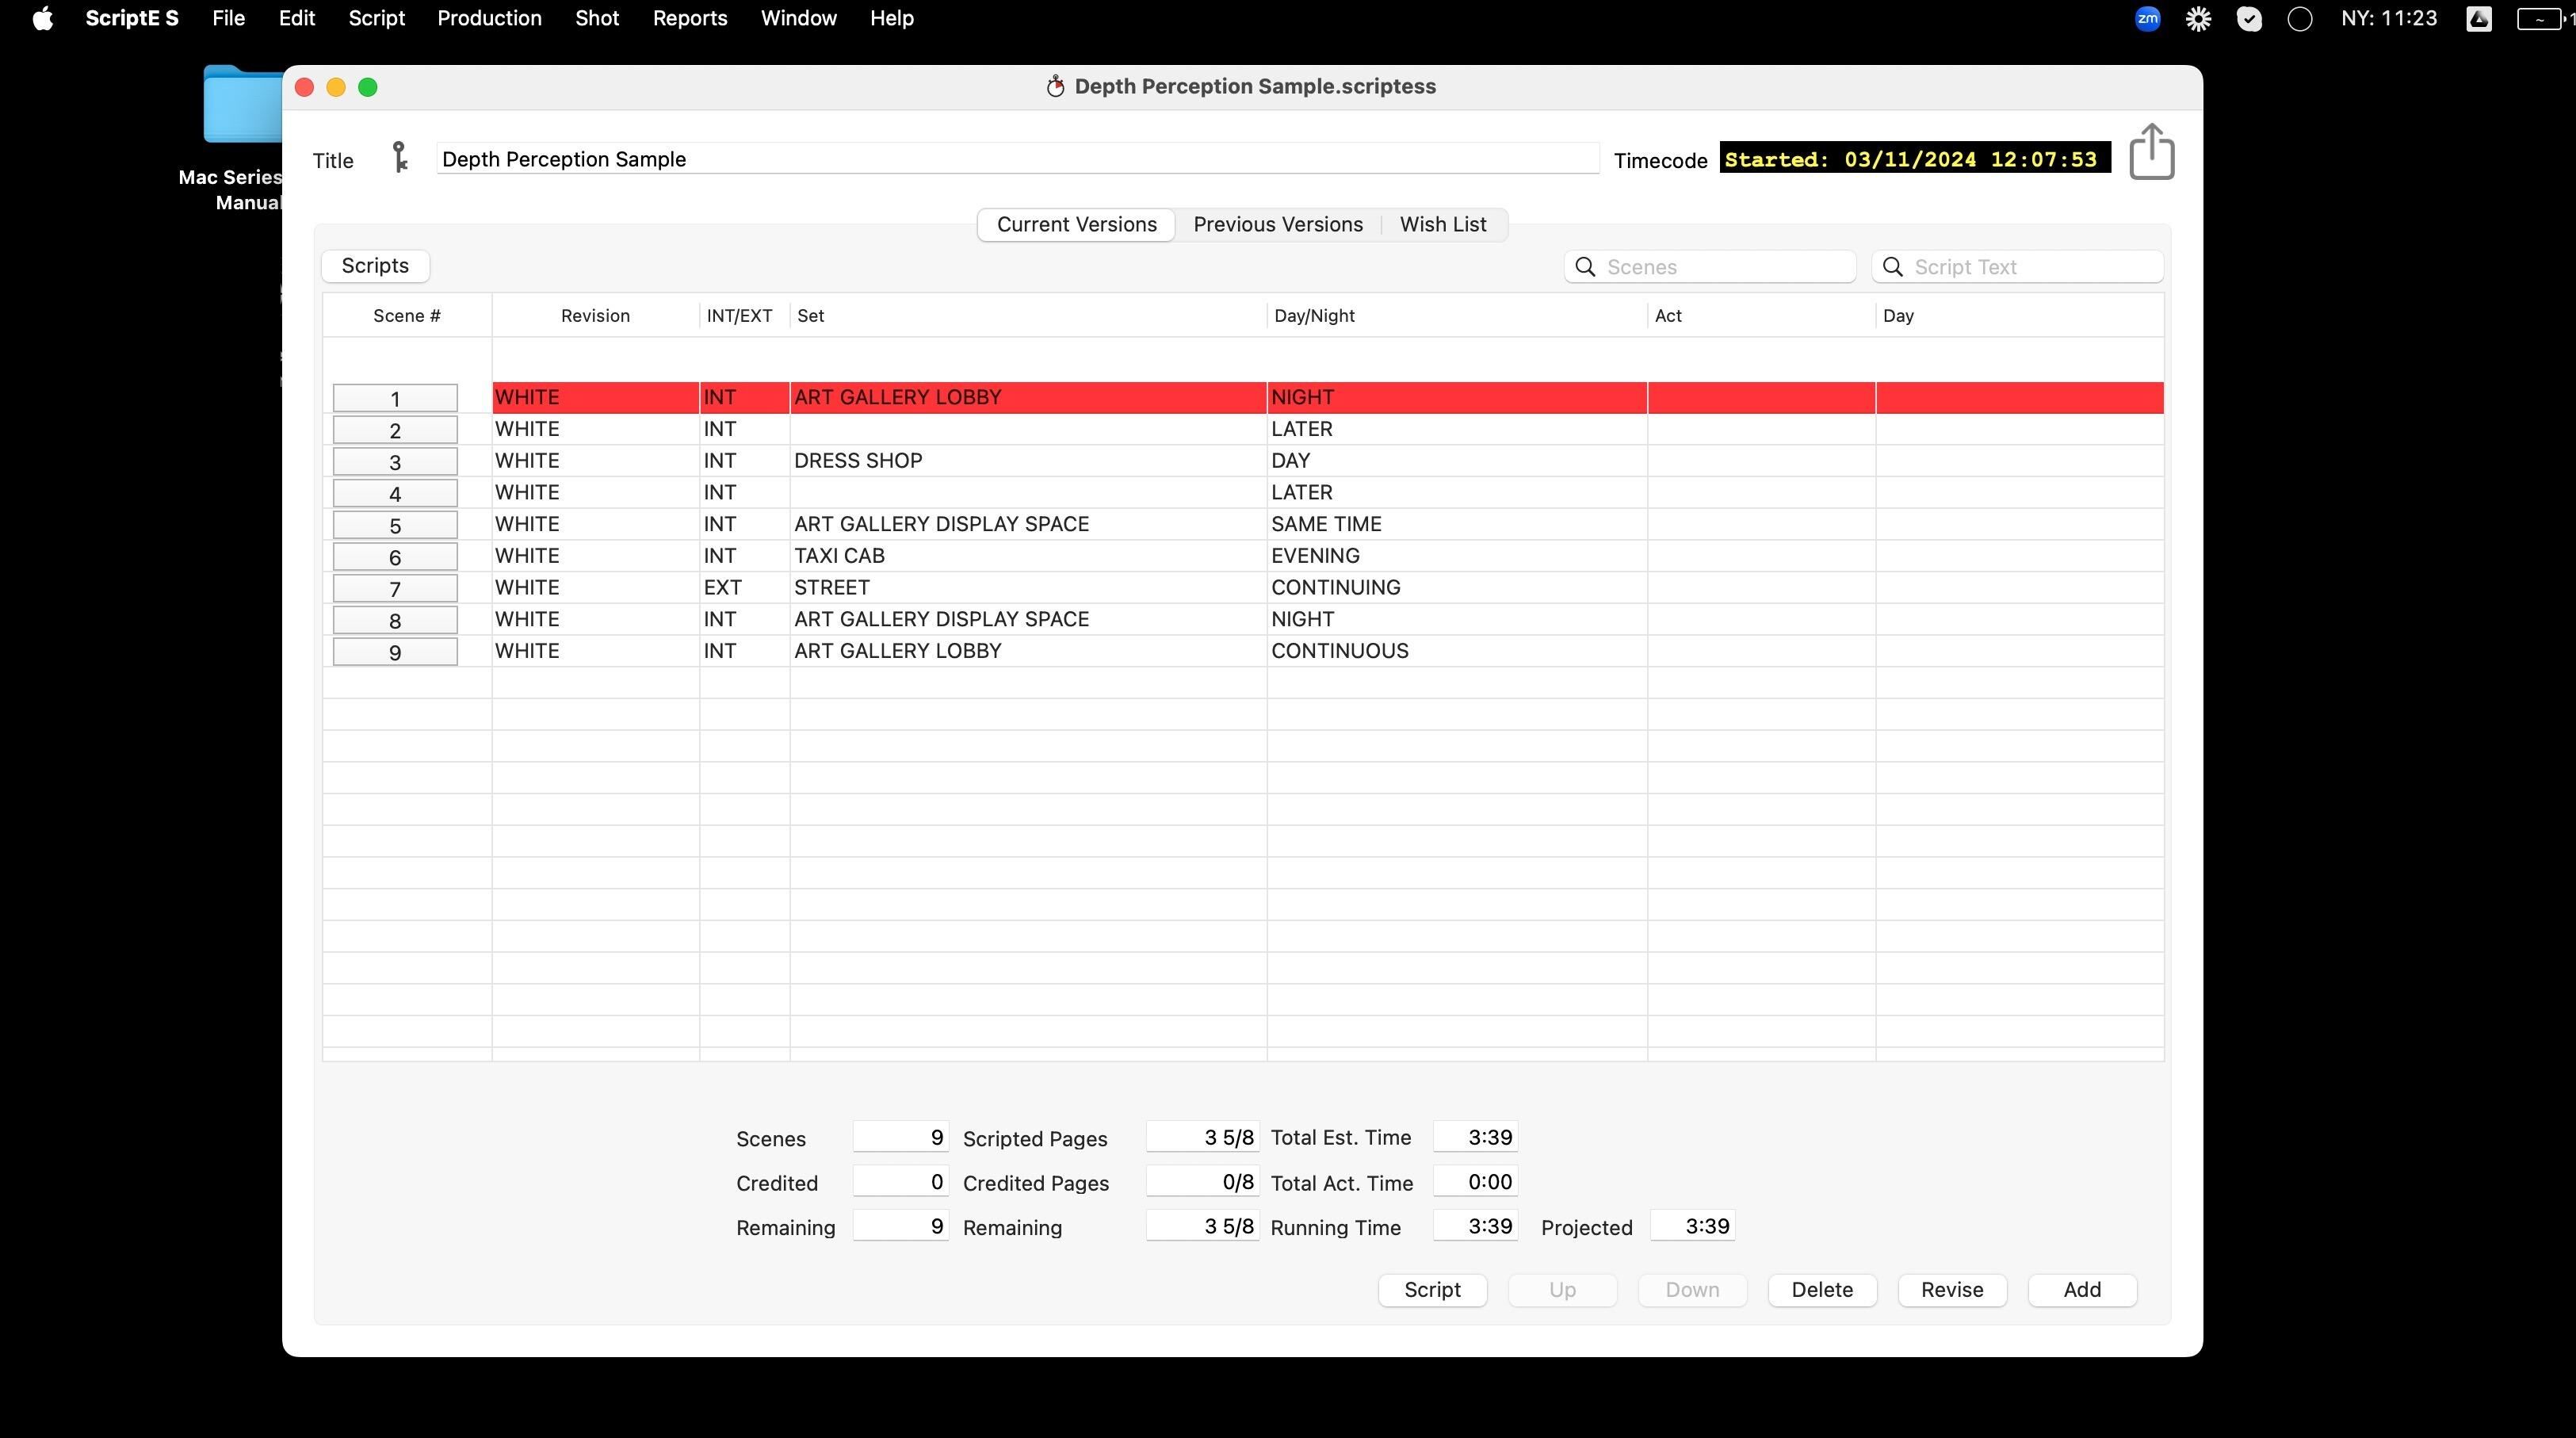Click the share/export icon

click(x=2151, y=152)
